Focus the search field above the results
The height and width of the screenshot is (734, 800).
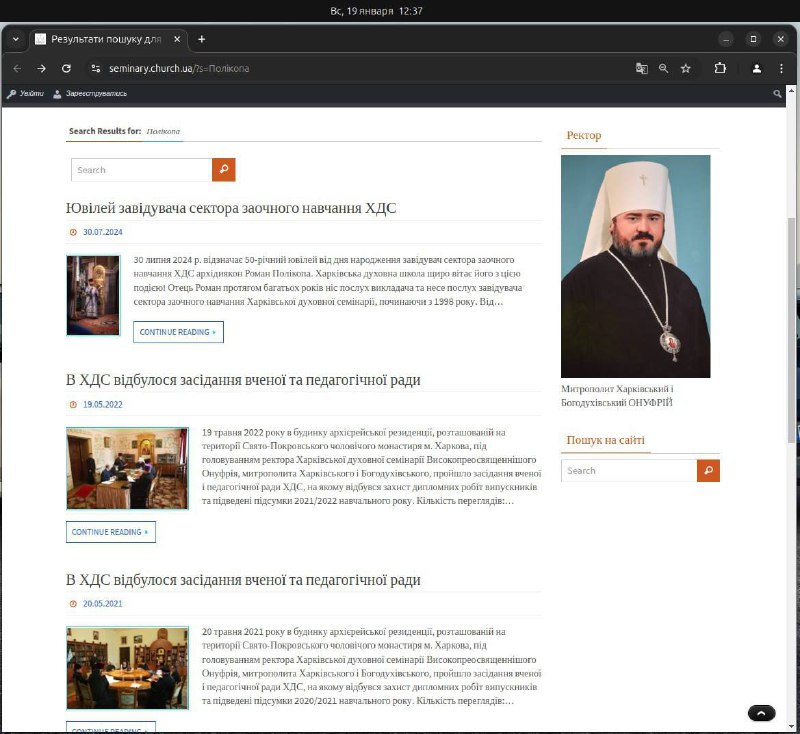pyautogui.click(x=141, y=170)
